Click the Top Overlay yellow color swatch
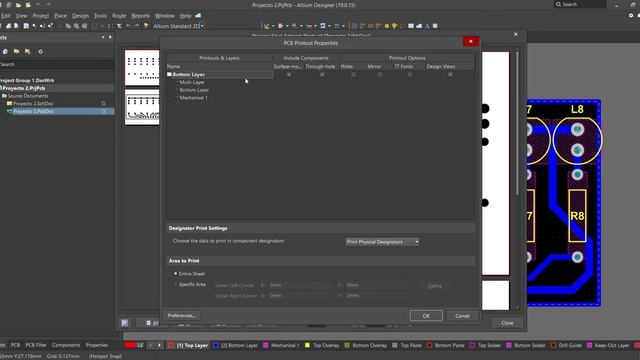640x360 pixels. (307, 345)
